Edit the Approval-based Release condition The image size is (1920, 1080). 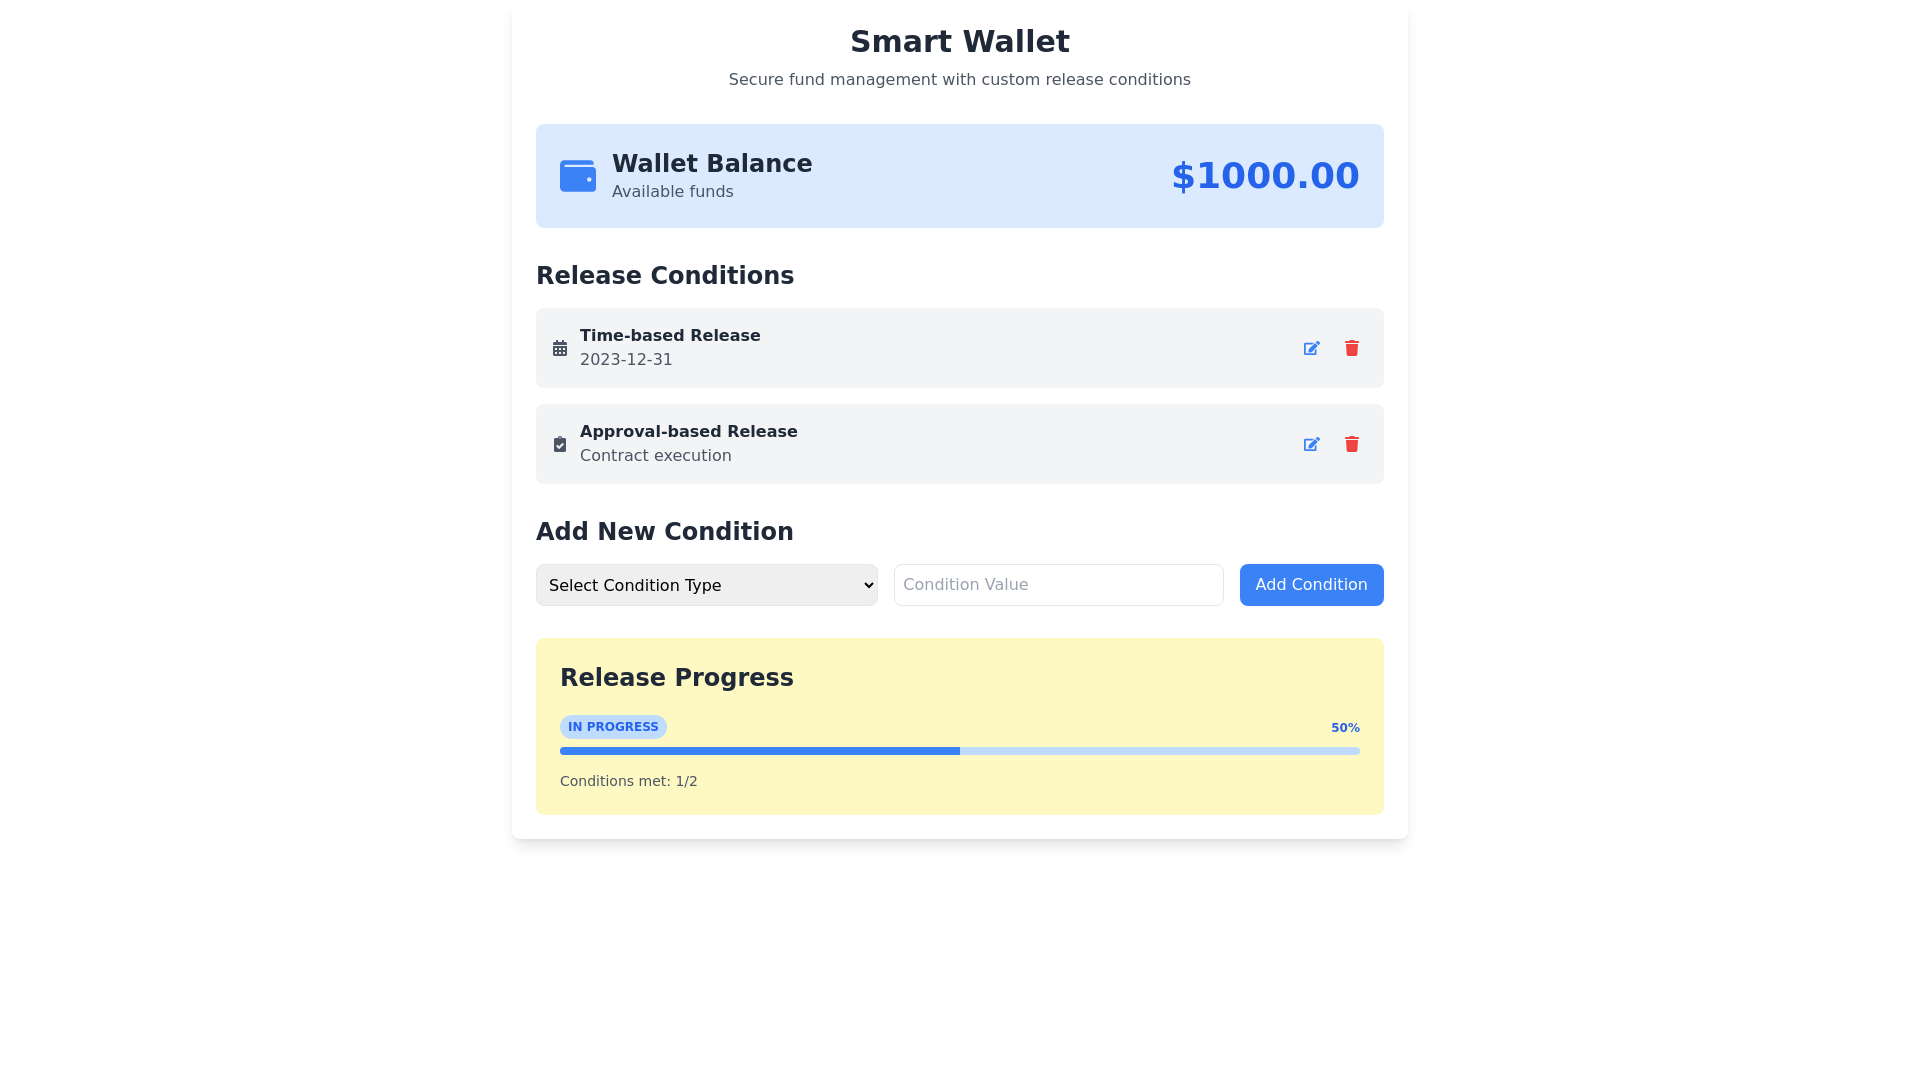click(1311, 444)
